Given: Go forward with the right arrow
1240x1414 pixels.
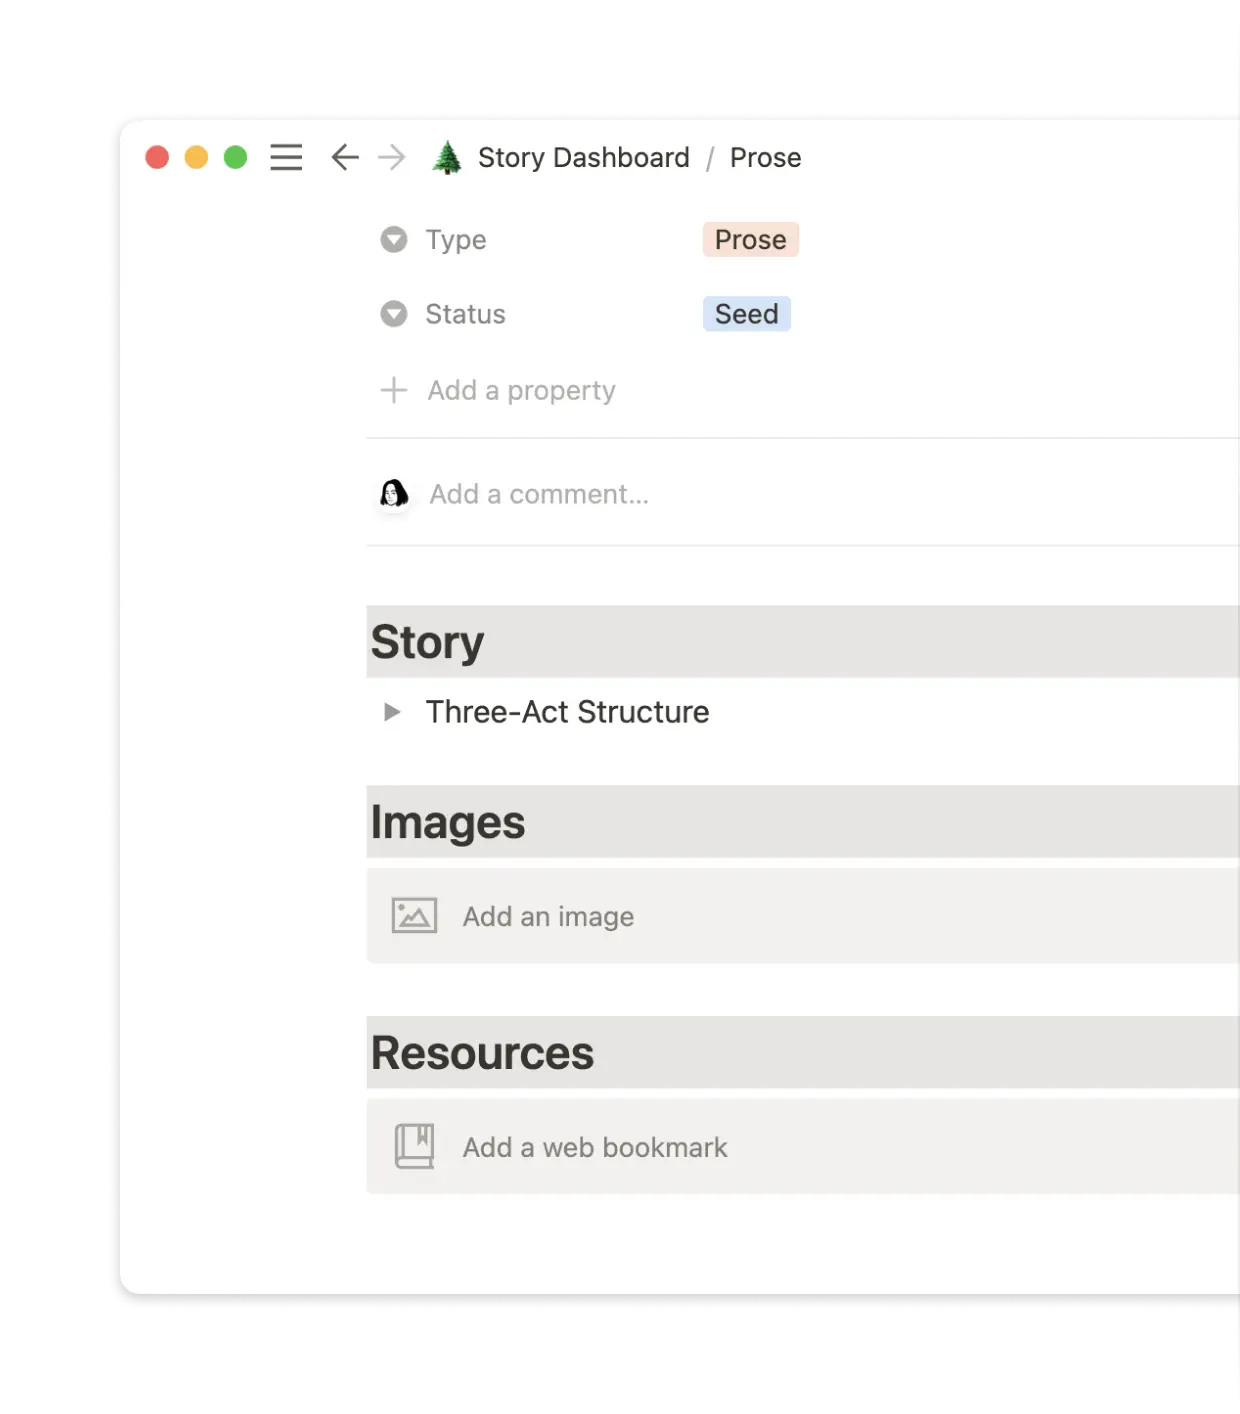Looking at the screenshot, I should pyautogui.click(x=392, y=158).
